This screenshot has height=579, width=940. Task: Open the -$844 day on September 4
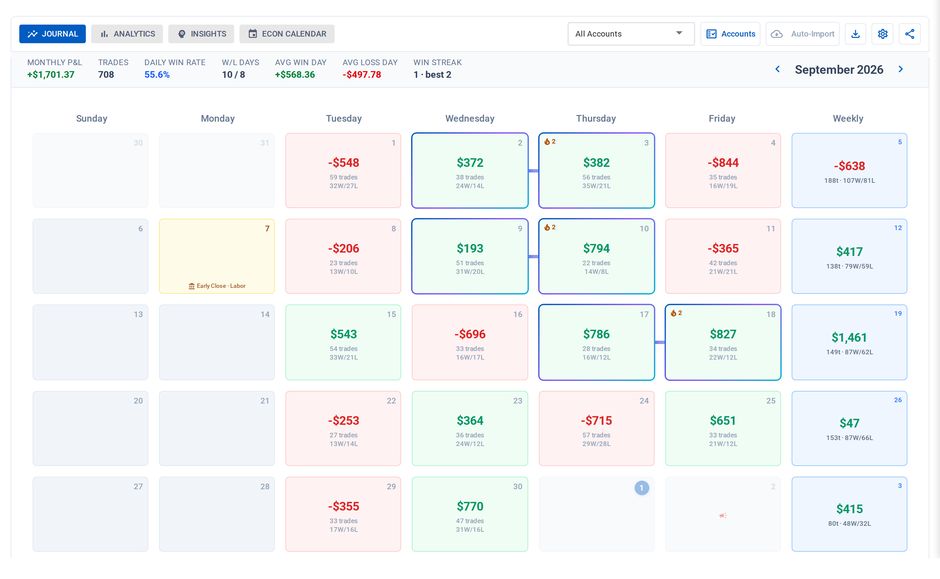click(x=723, y=171)
